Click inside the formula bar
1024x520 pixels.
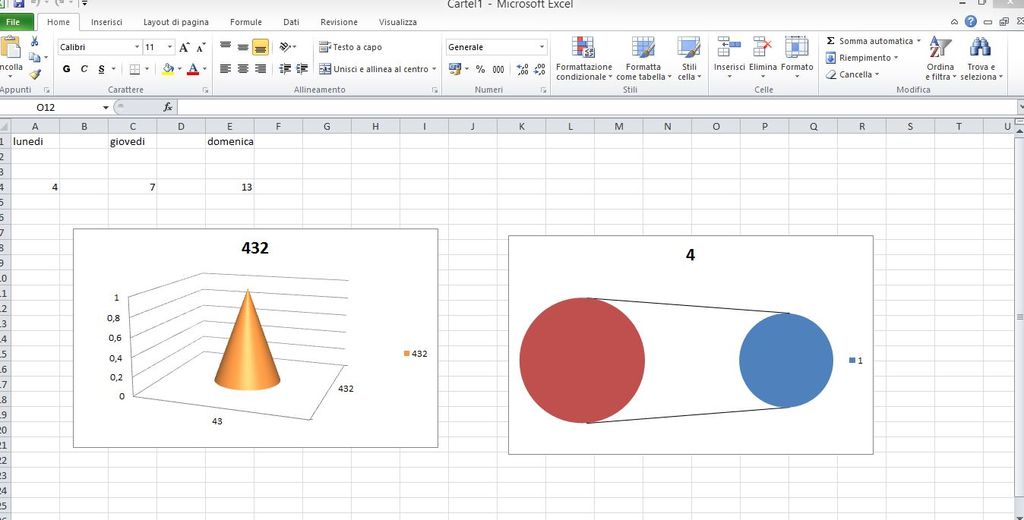click(598, 107)
